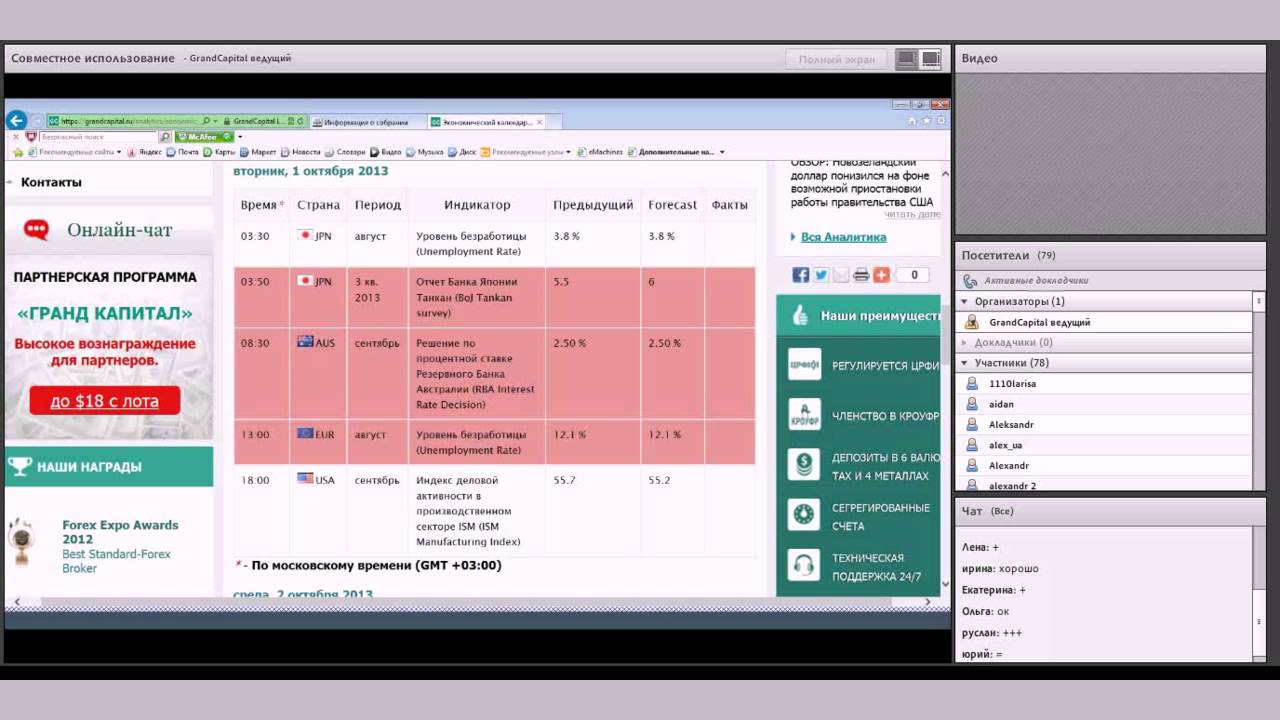The width and height of the screenshot is (1280, 720).
Task: Click the phone icon by Активные докладчики
Action: click(x=970, y=280)
